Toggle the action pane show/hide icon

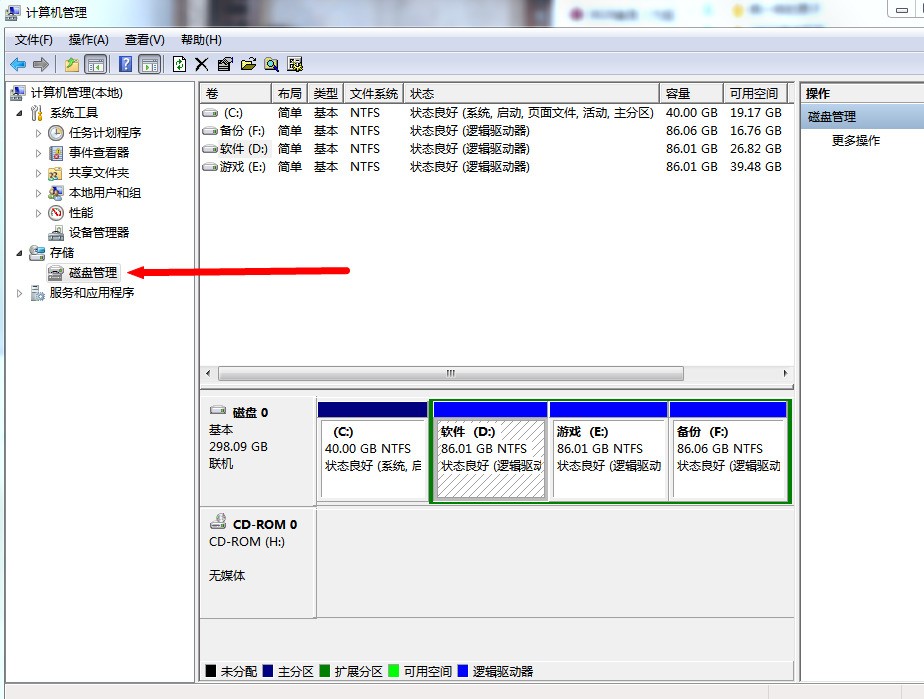pyautogui.click(x=150, y=64)
